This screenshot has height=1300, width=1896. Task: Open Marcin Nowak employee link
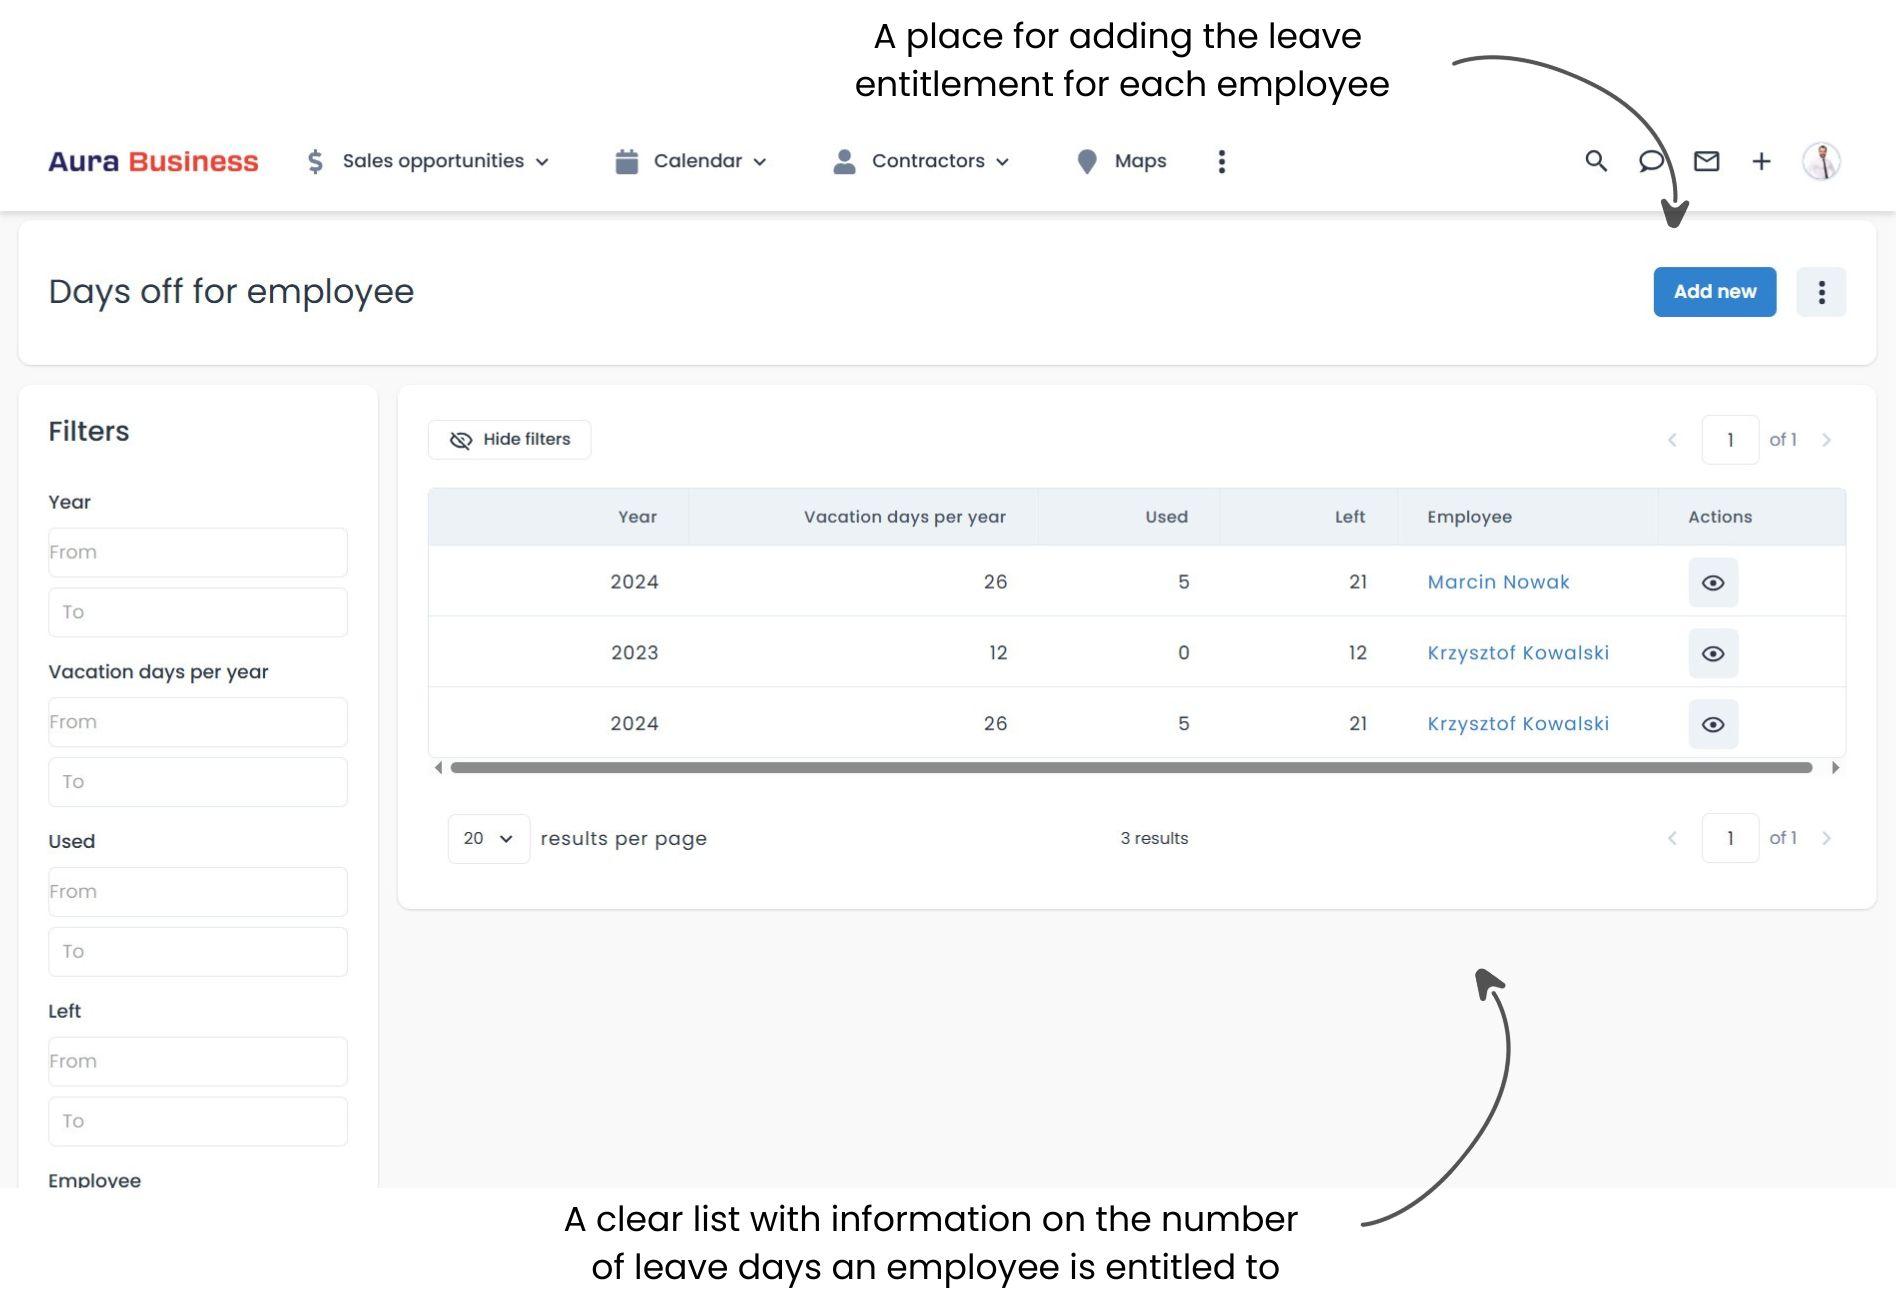pyautogui.click(x=1498, y=582)
